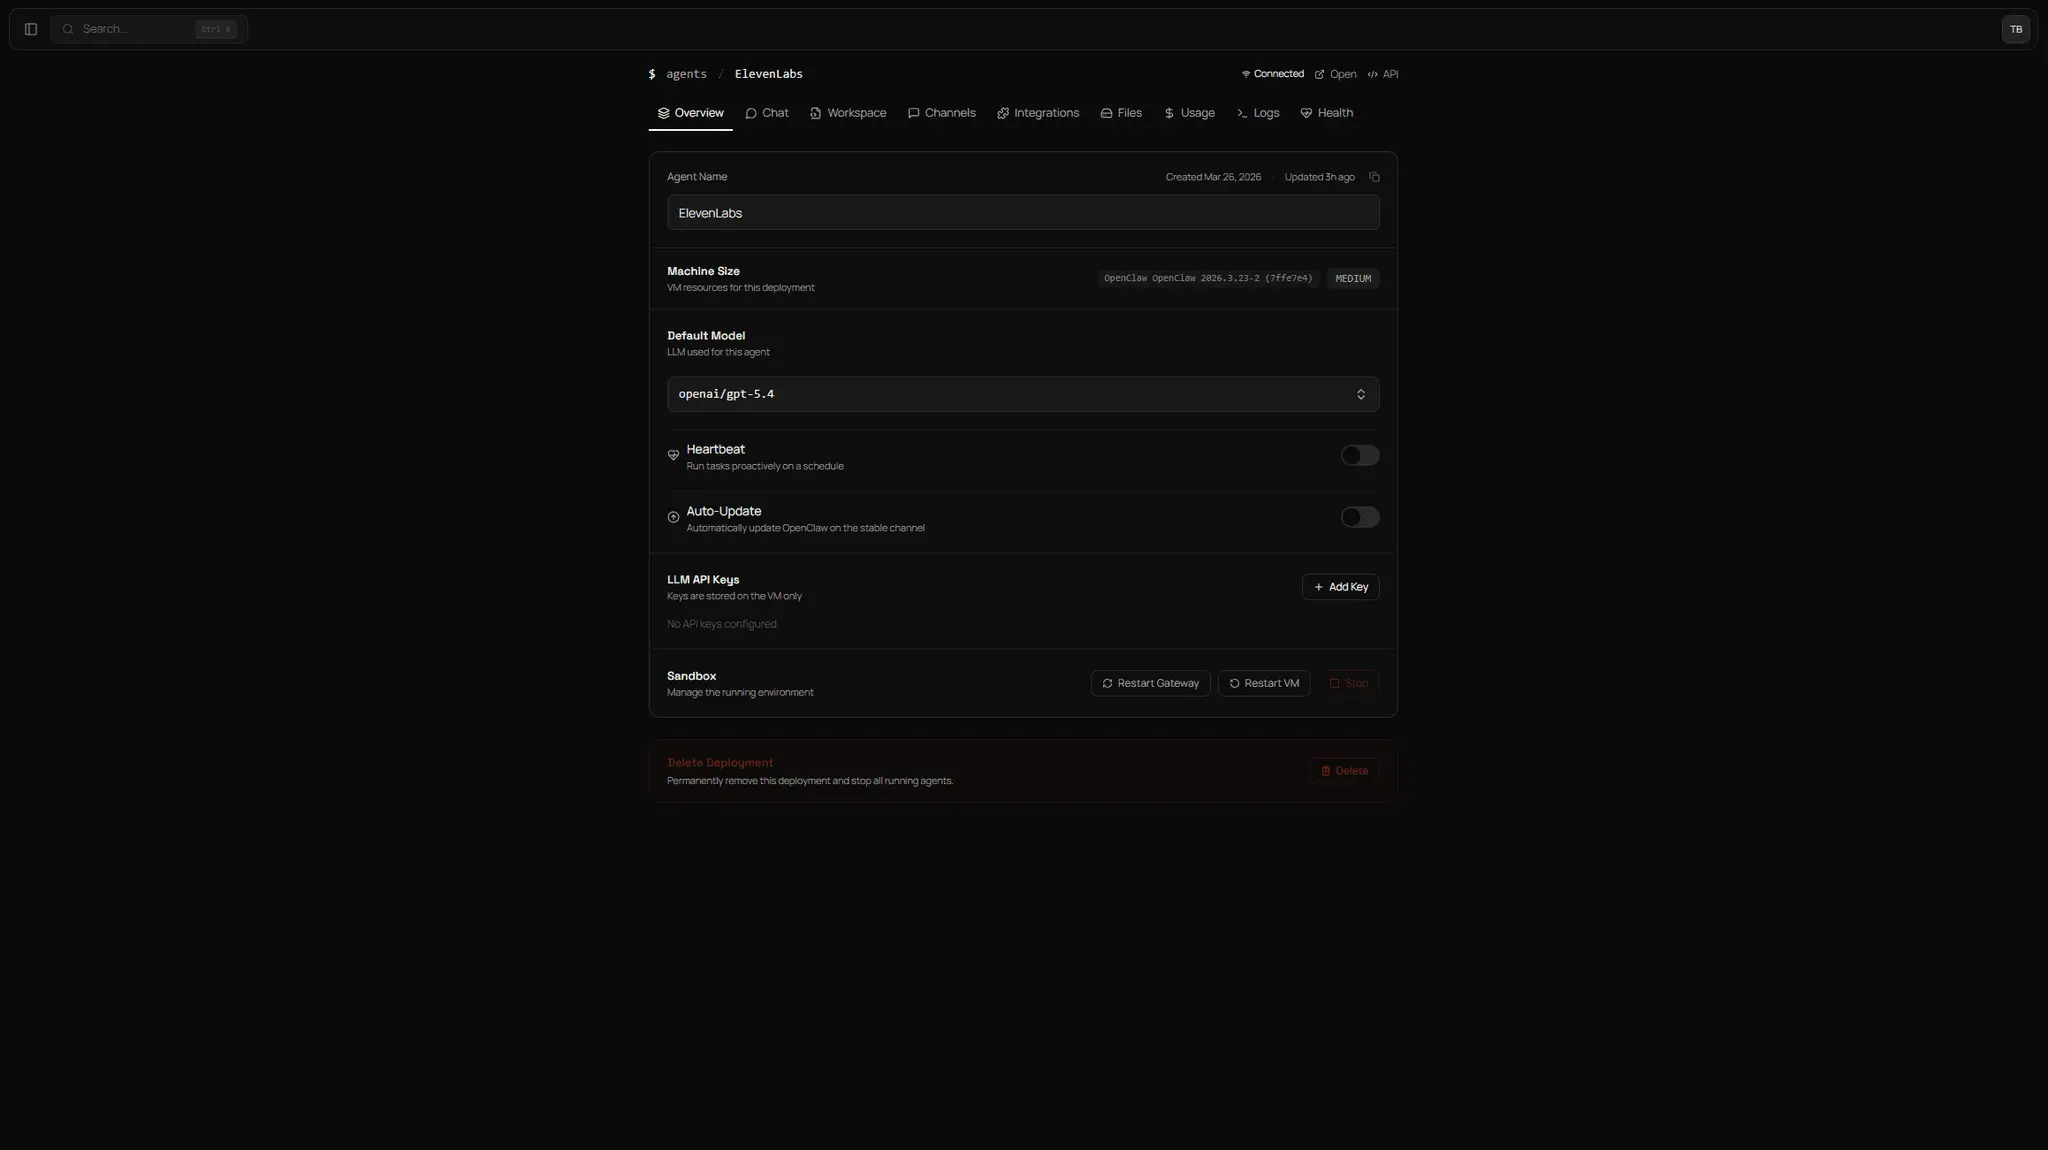Click the search magnifier icon
The image size is (2048, 1150).
click(x=68, y=29)
